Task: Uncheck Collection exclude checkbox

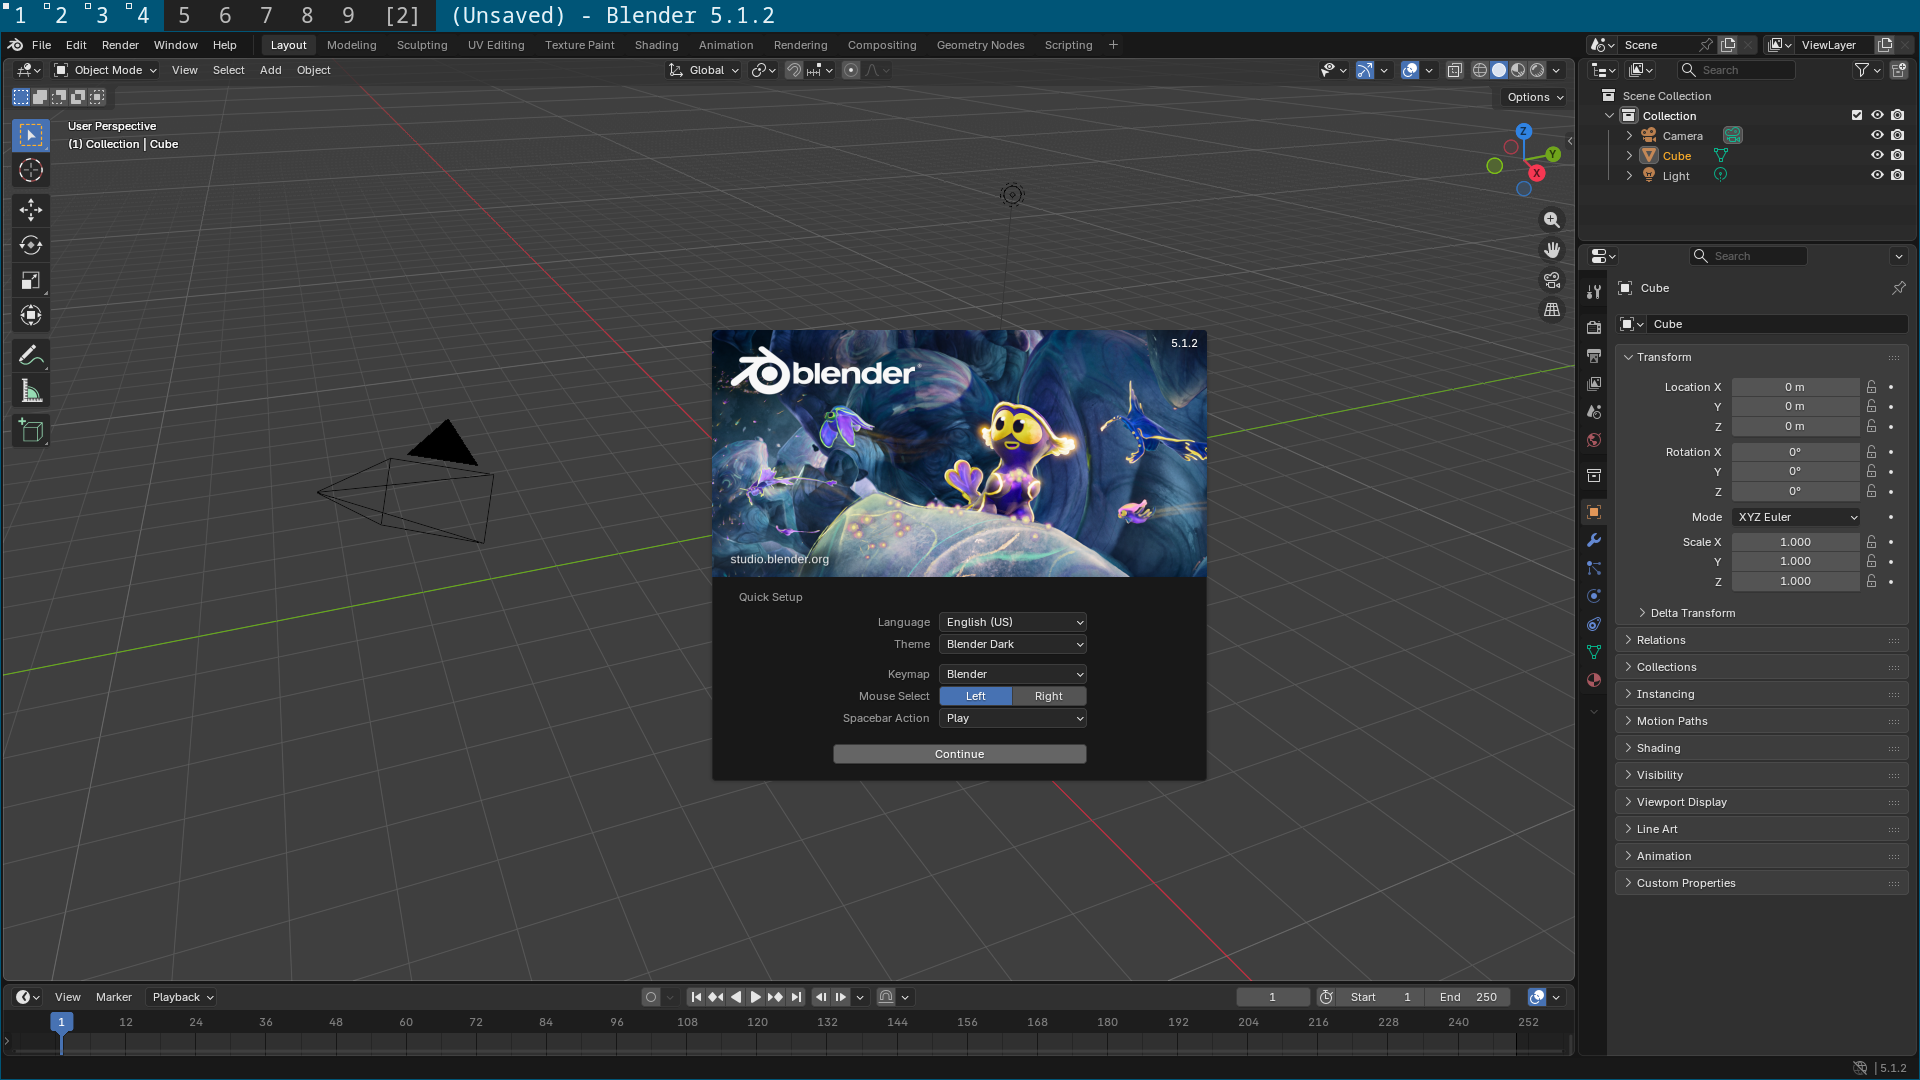Action: coord(1857,116)
